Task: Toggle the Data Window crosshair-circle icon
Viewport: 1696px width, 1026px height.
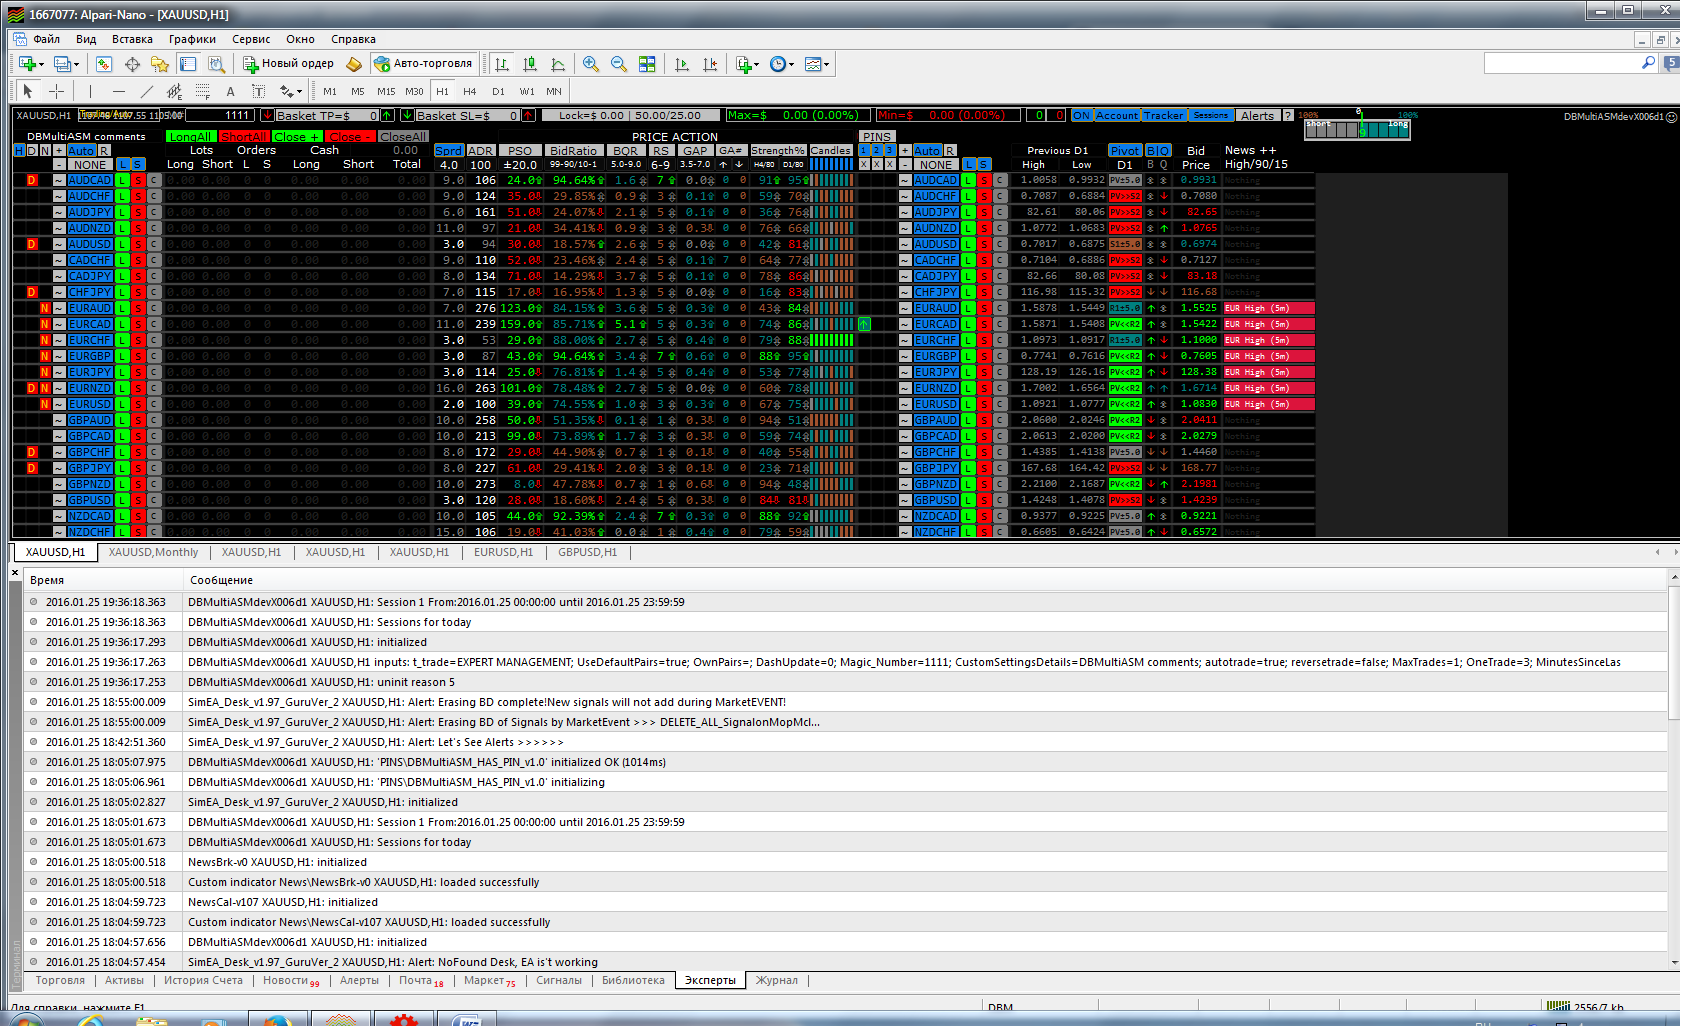Action: pyautogui.click(x=132, y=63)
